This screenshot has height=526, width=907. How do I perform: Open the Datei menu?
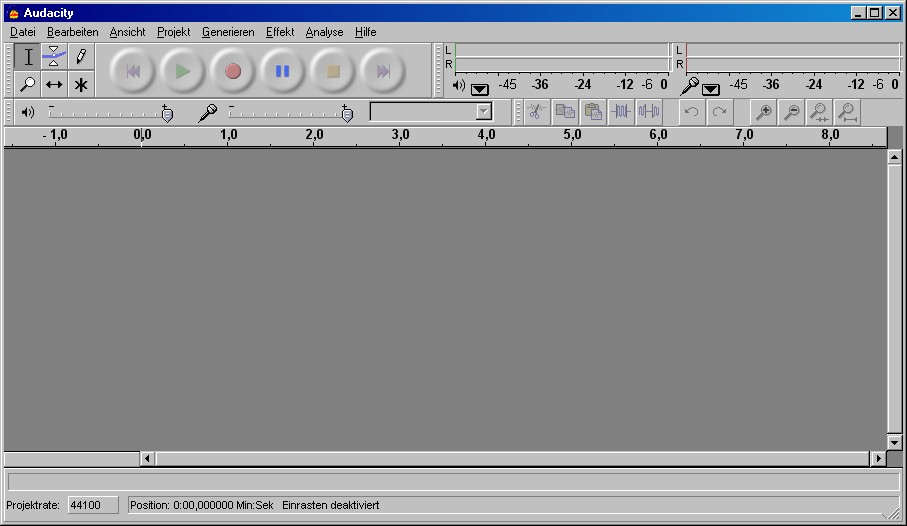[23, 32]
